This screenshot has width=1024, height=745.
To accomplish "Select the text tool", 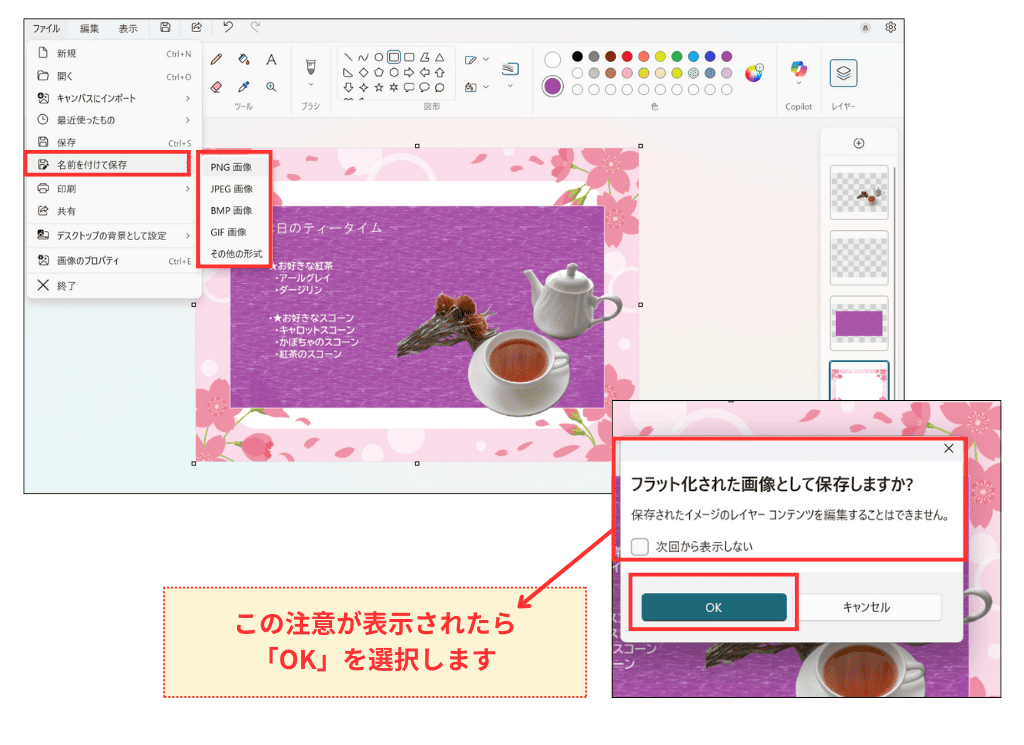I will 272,59.
